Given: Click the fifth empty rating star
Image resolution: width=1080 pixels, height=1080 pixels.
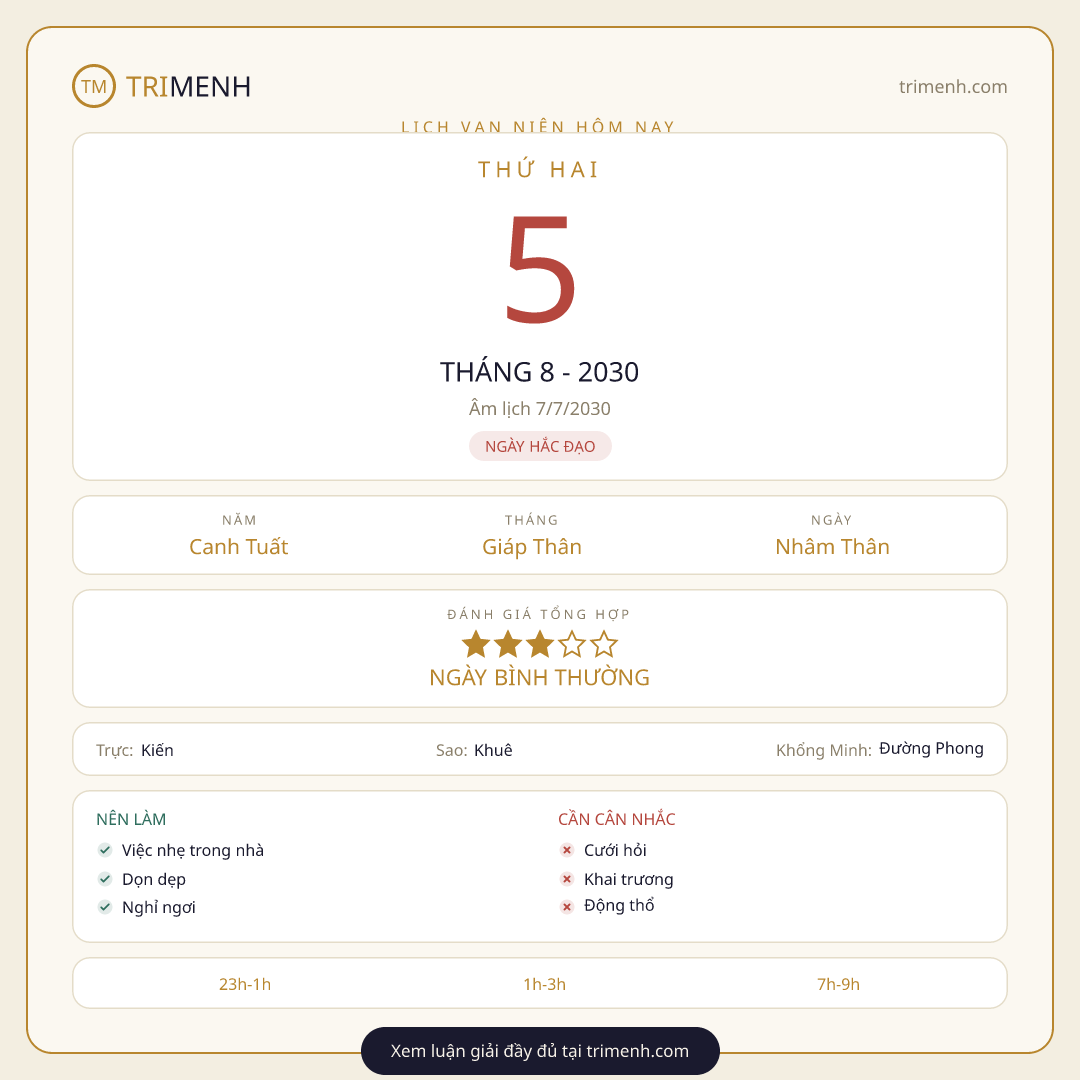Looking at the screenshot, I should pos(604,645).
